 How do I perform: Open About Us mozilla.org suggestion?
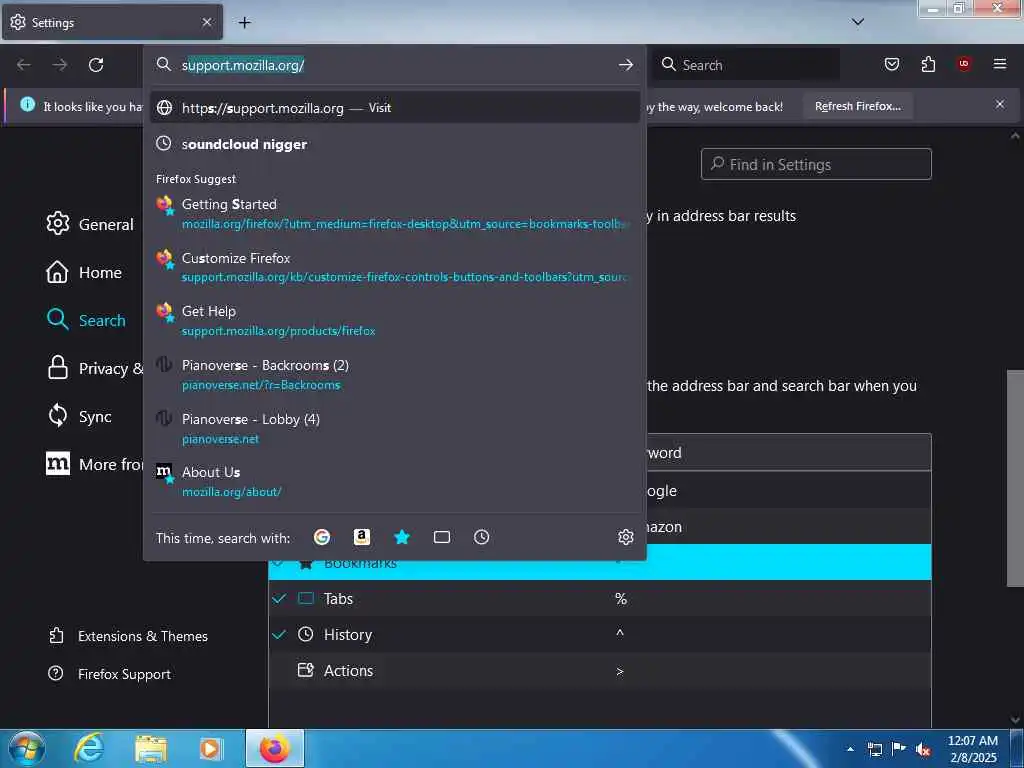[394, 481]
